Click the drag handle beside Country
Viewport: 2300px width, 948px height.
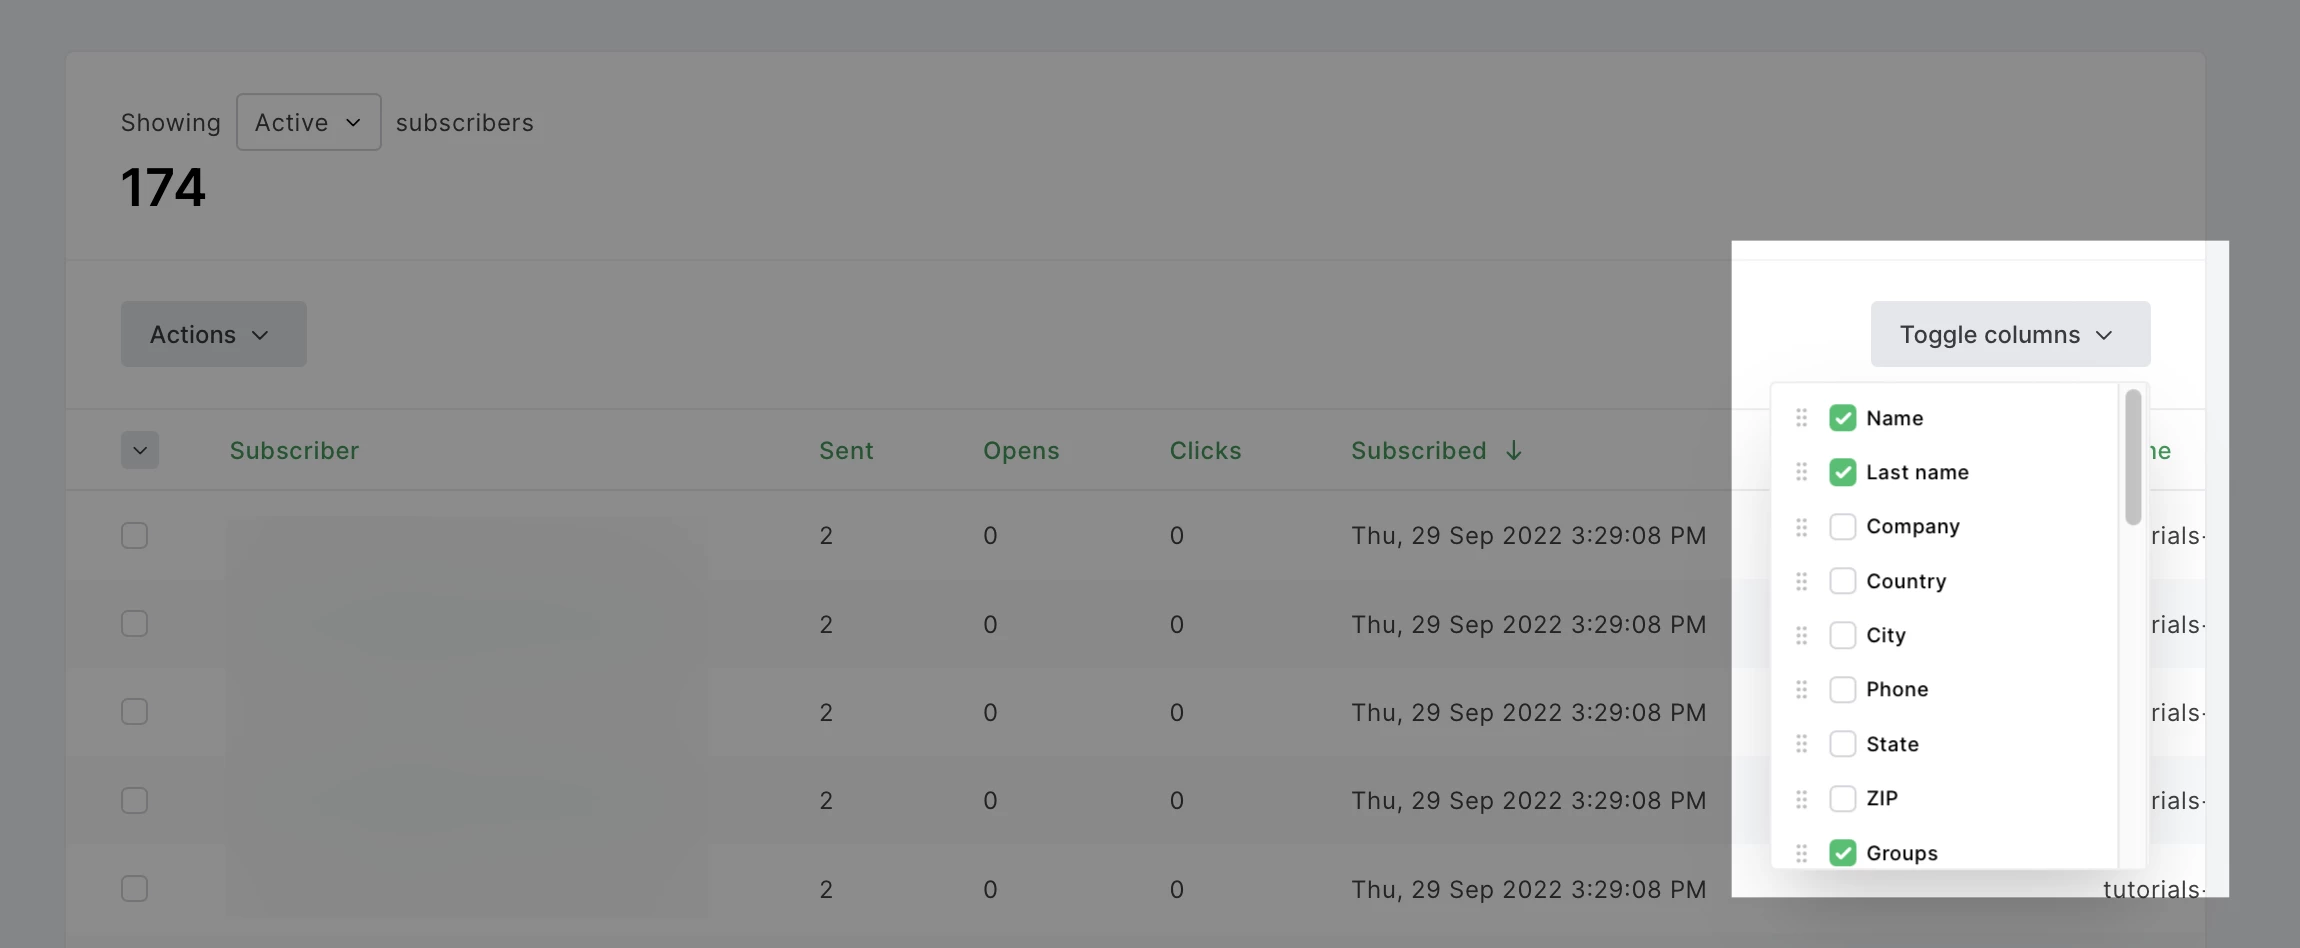pyautogui.click(x=1801, y=581)
